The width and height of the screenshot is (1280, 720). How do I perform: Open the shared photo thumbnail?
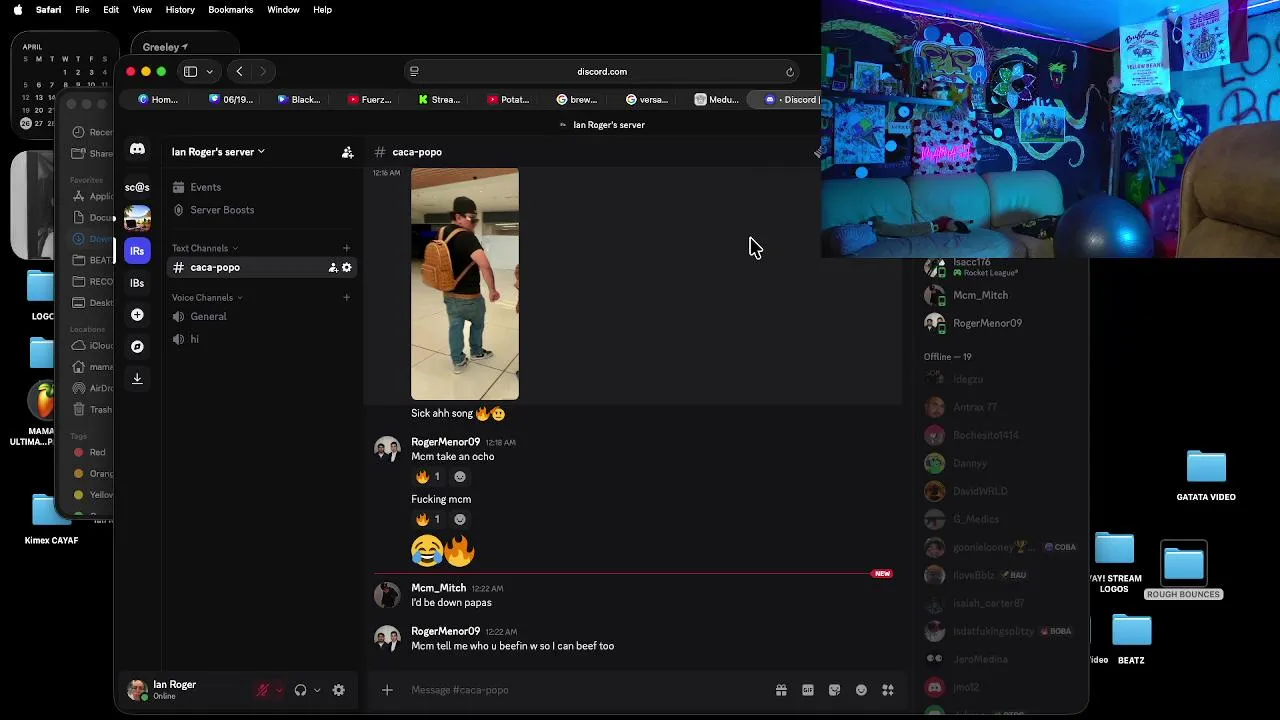[x=465, y=284]
